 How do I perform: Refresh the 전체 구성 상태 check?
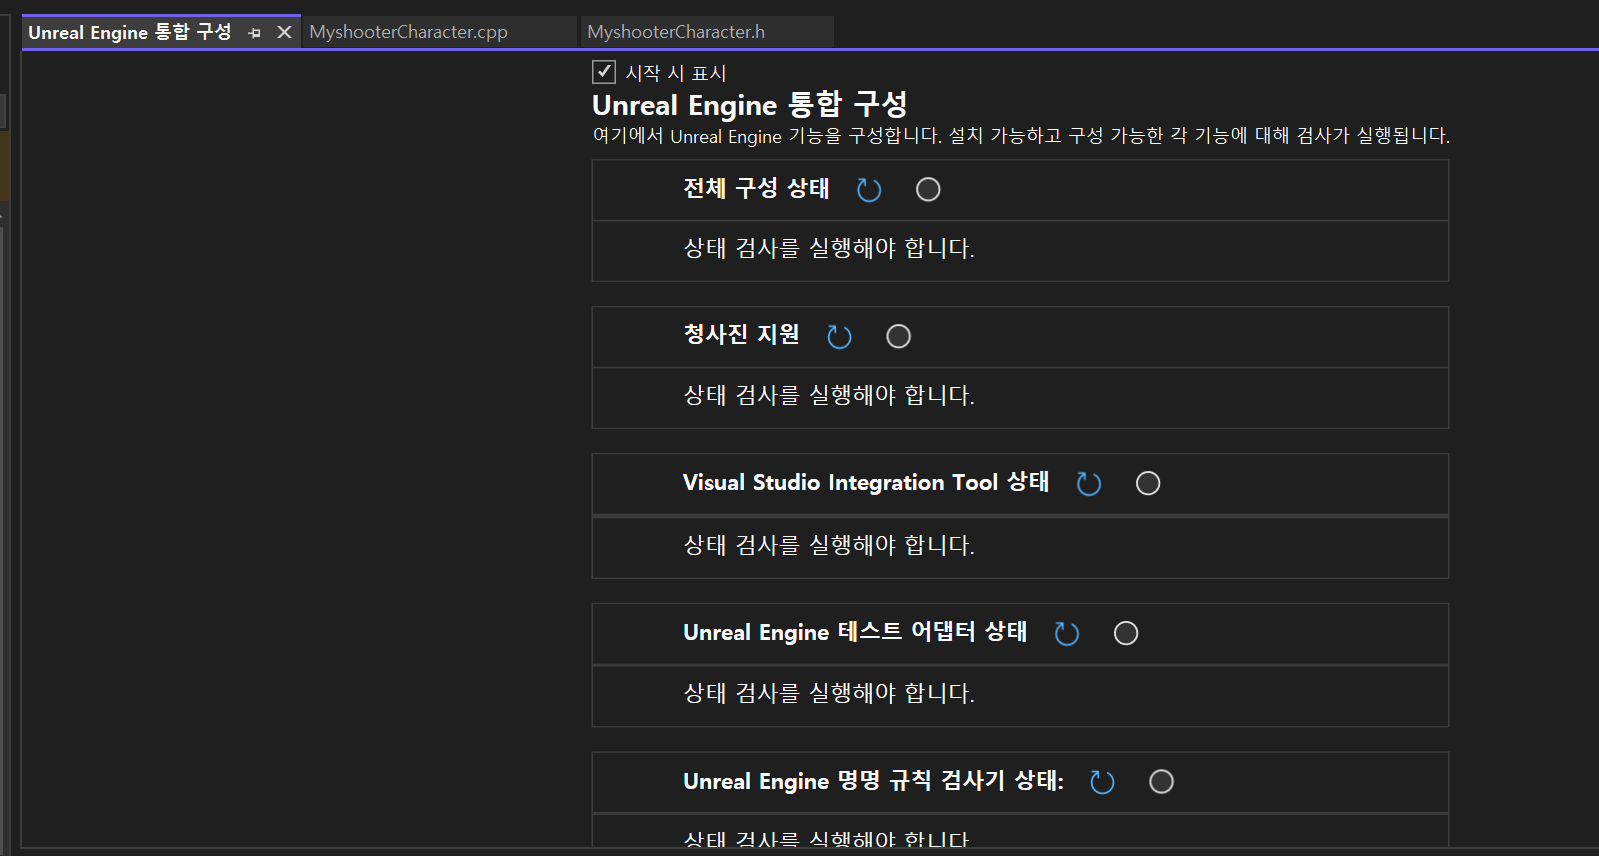click(x=869, y=190)
